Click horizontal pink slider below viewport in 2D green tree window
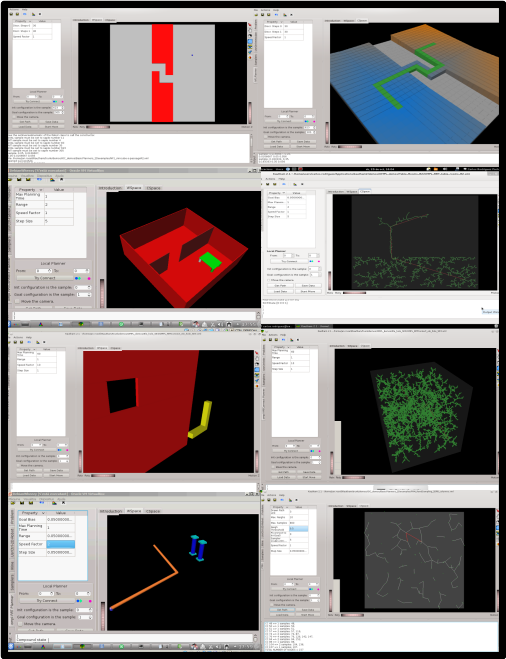506x659 pixels. 354,293
